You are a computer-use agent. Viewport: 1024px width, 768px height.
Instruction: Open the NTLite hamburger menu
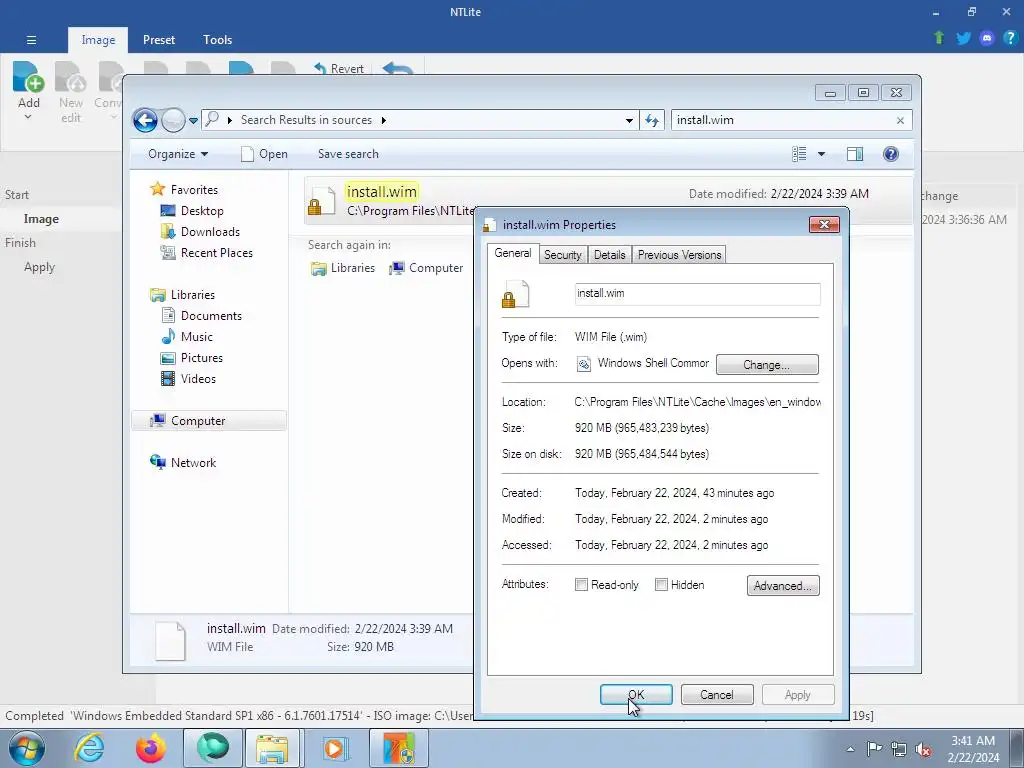(x=31, y=40)
